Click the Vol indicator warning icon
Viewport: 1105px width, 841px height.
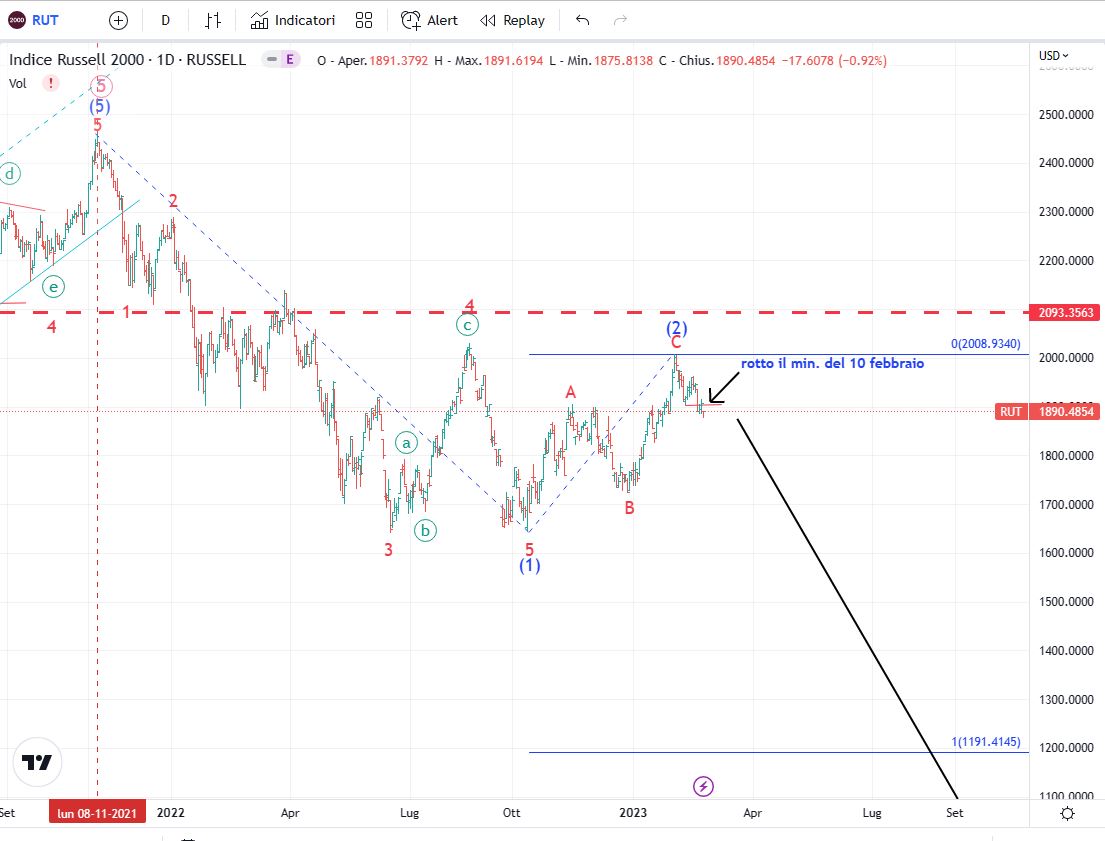(x=50, y=83)
